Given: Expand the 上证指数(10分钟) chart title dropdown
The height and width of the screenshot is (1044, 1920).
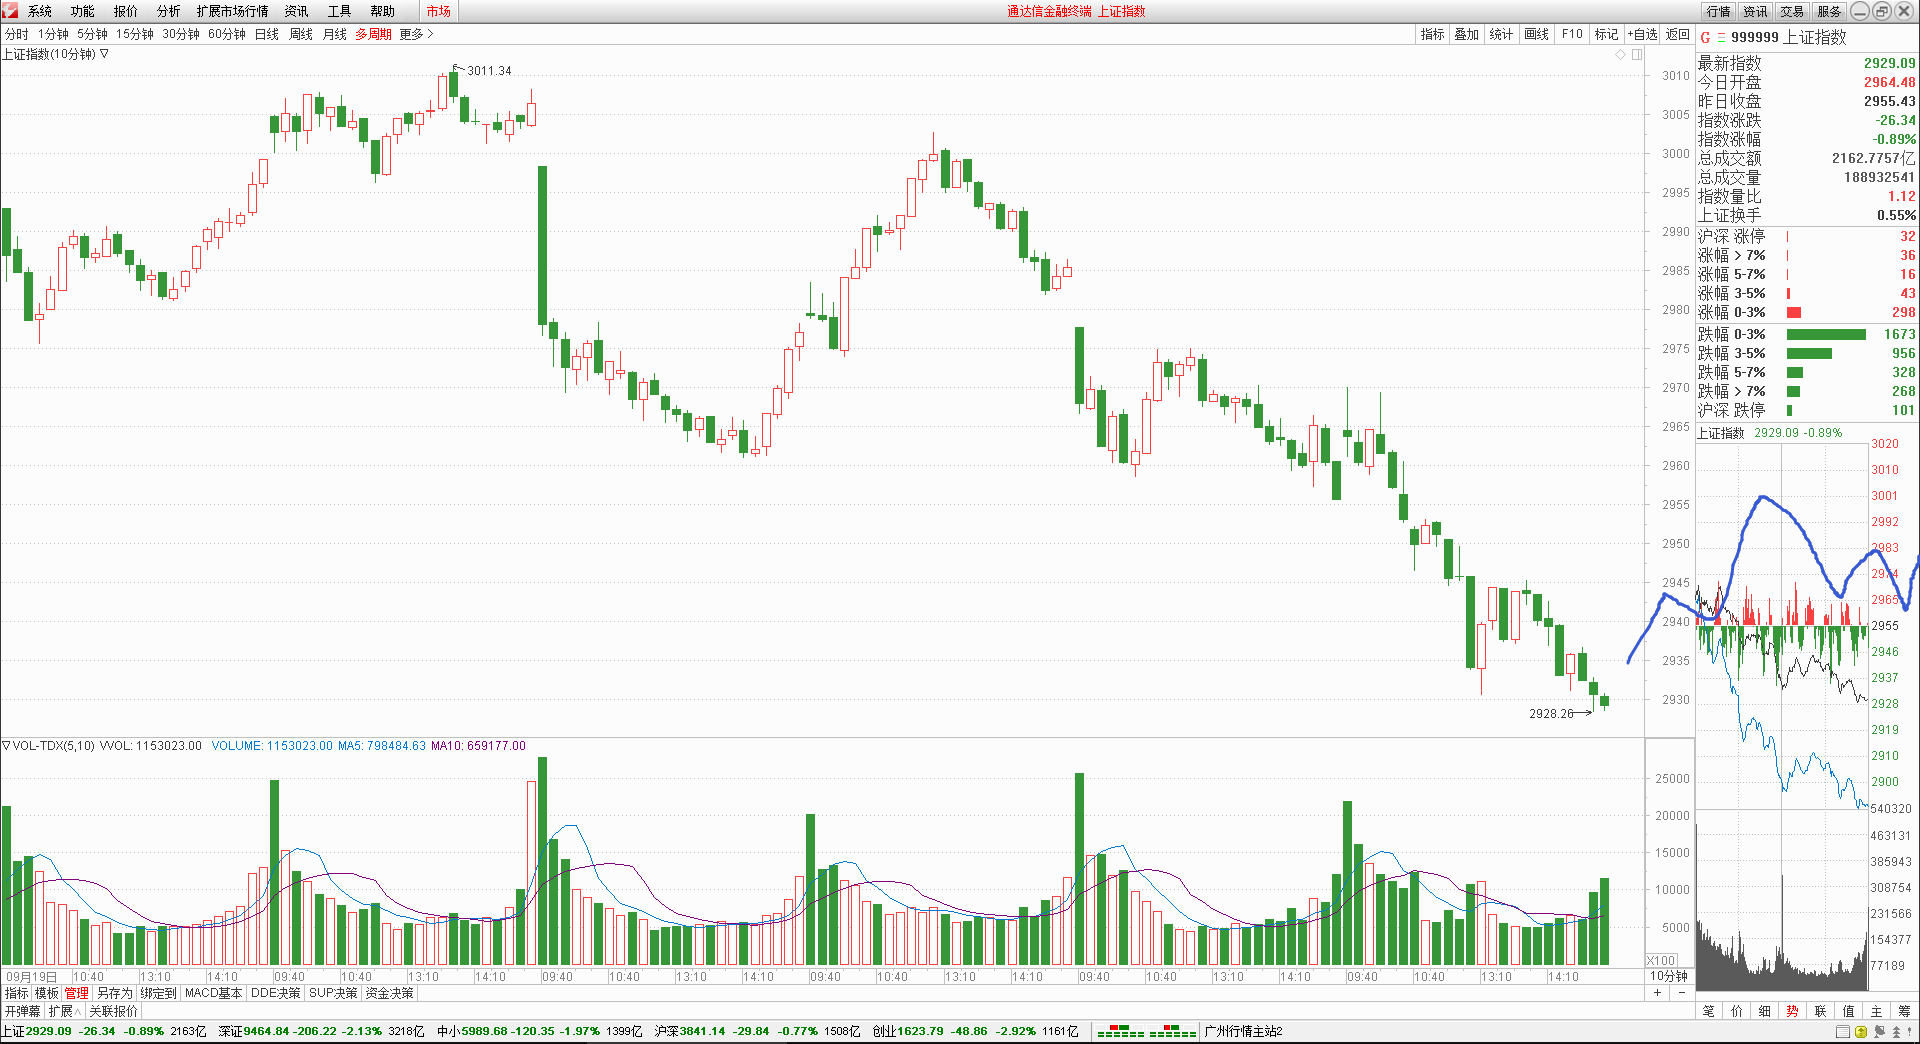Looking at the screenshot, I should (104, 54).
